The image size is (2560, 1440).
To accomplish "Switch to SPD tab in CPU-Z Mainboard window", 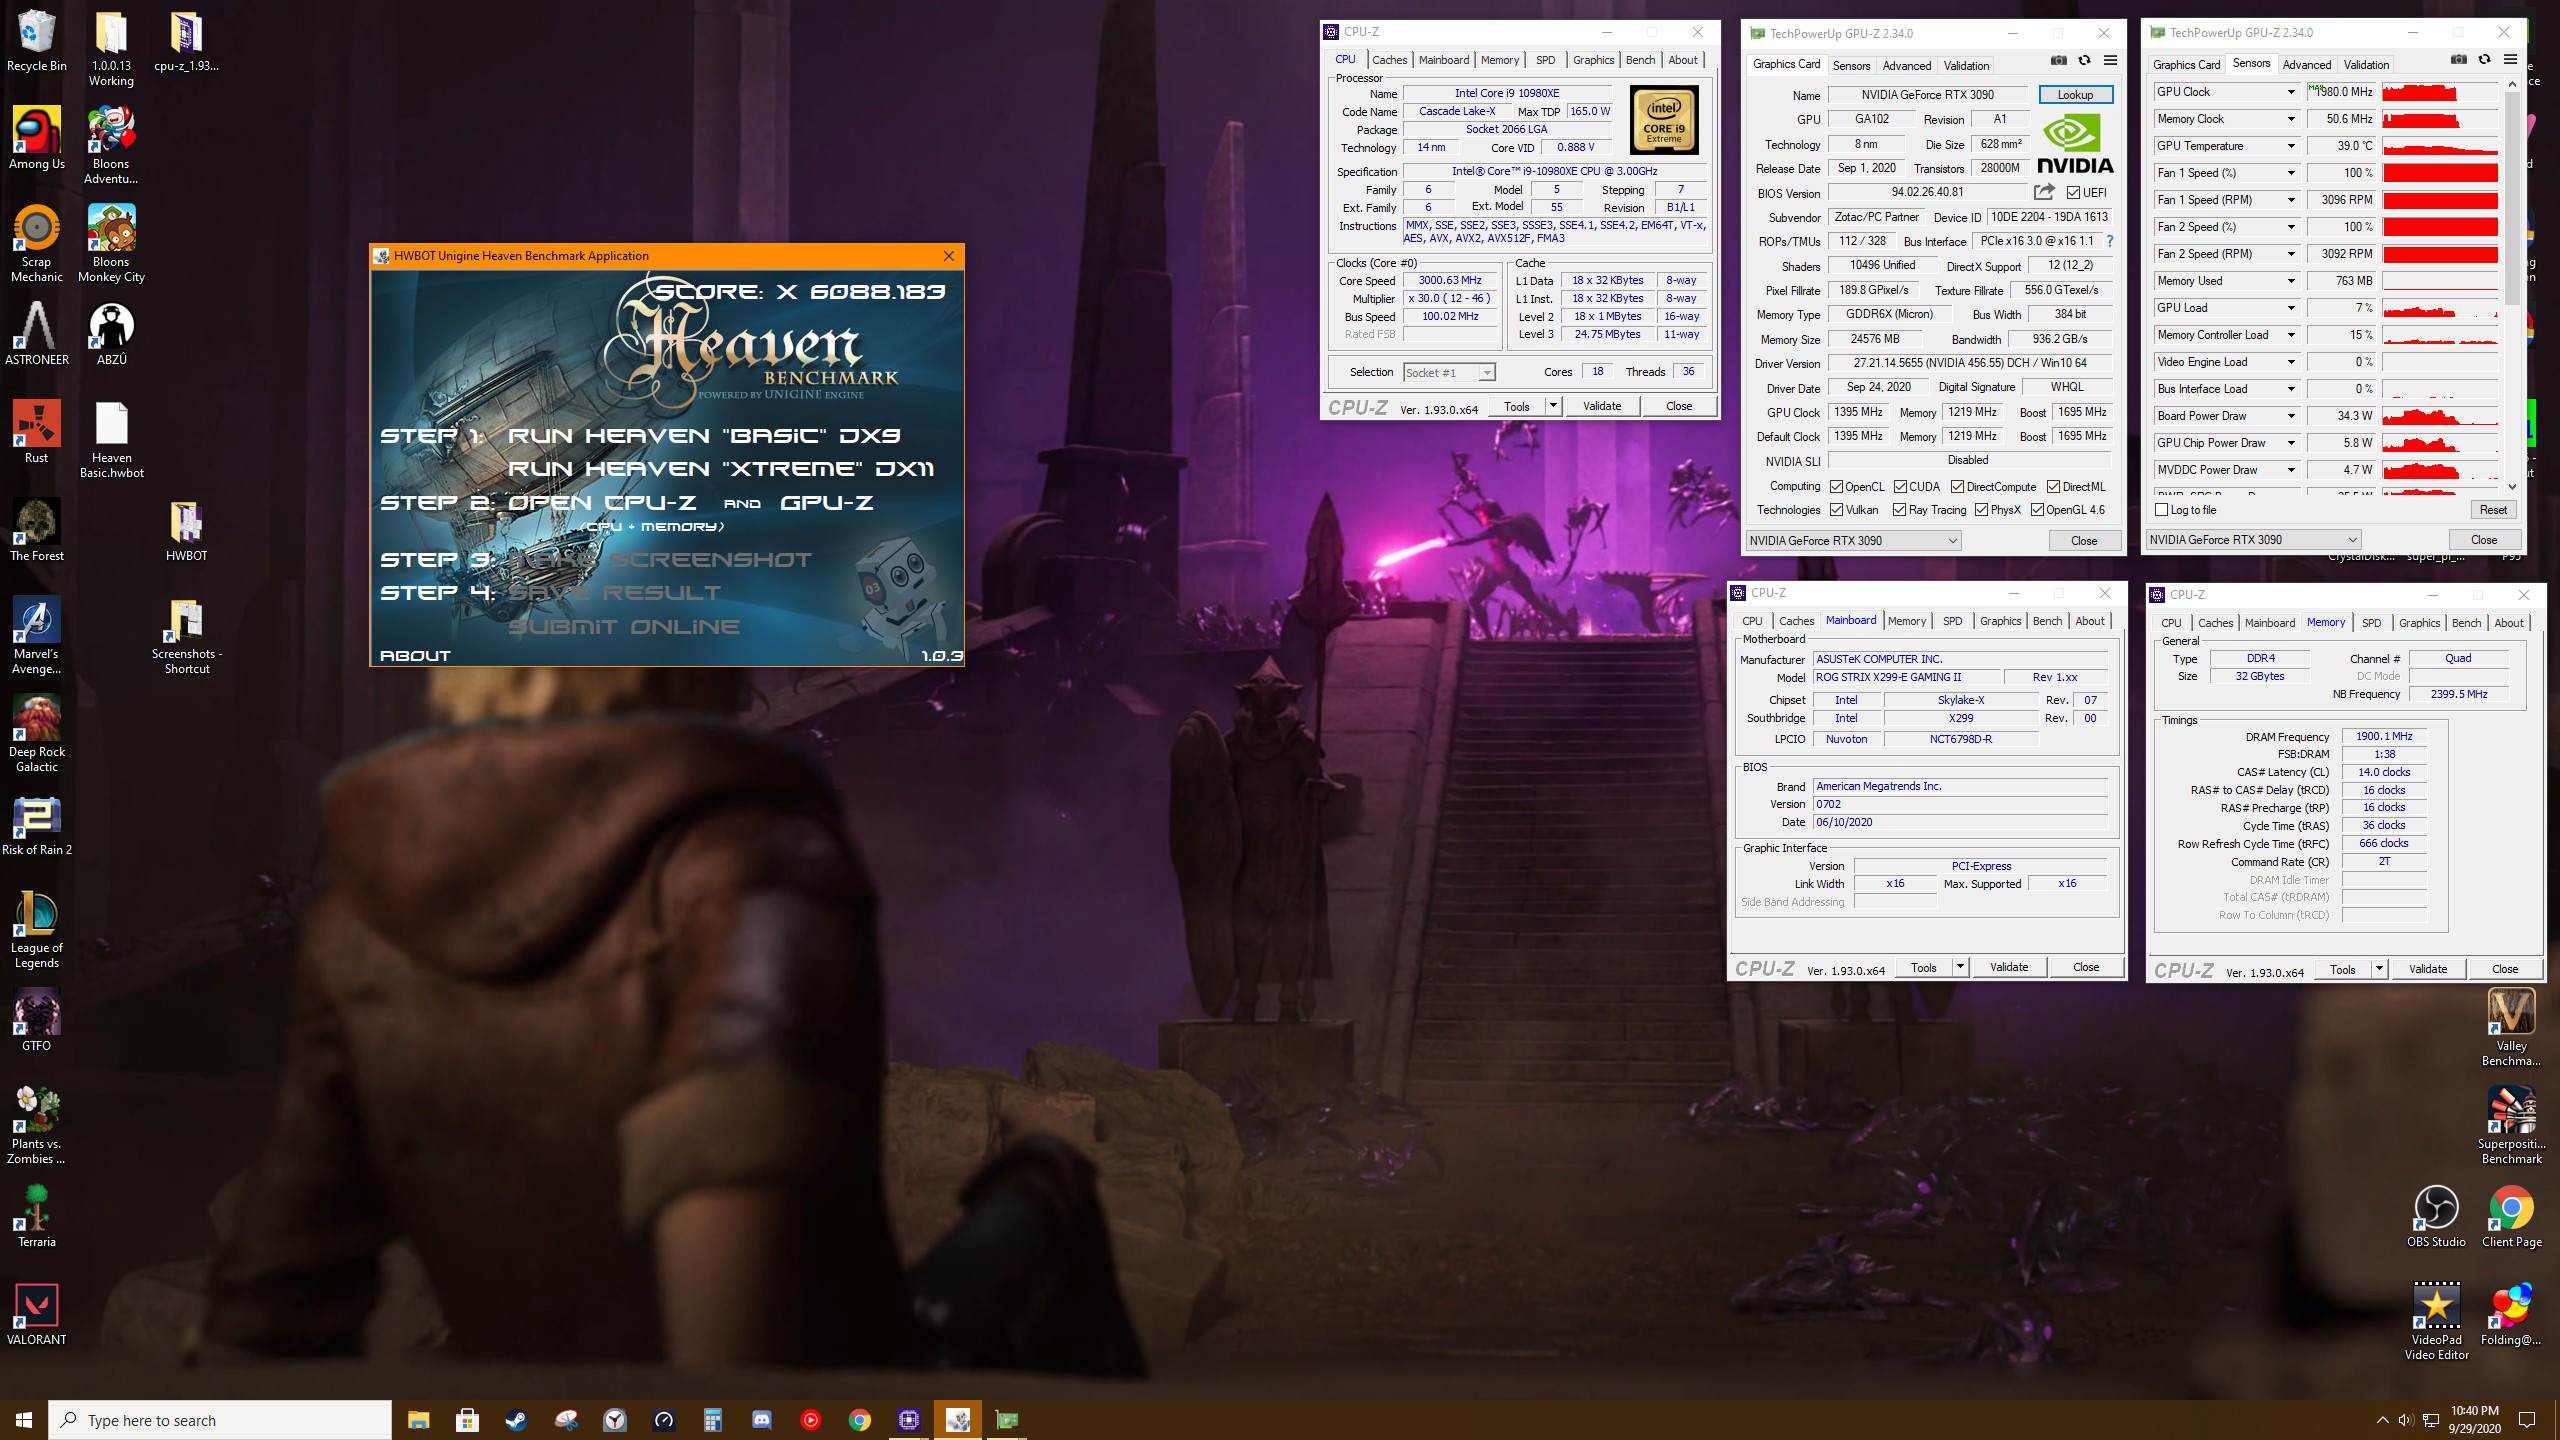I will click(x=1952, y=621).
